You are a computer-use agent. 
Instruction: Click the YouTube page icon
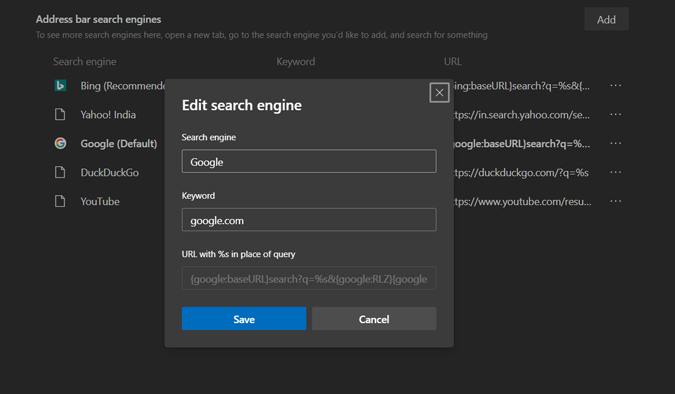(60, 201)
